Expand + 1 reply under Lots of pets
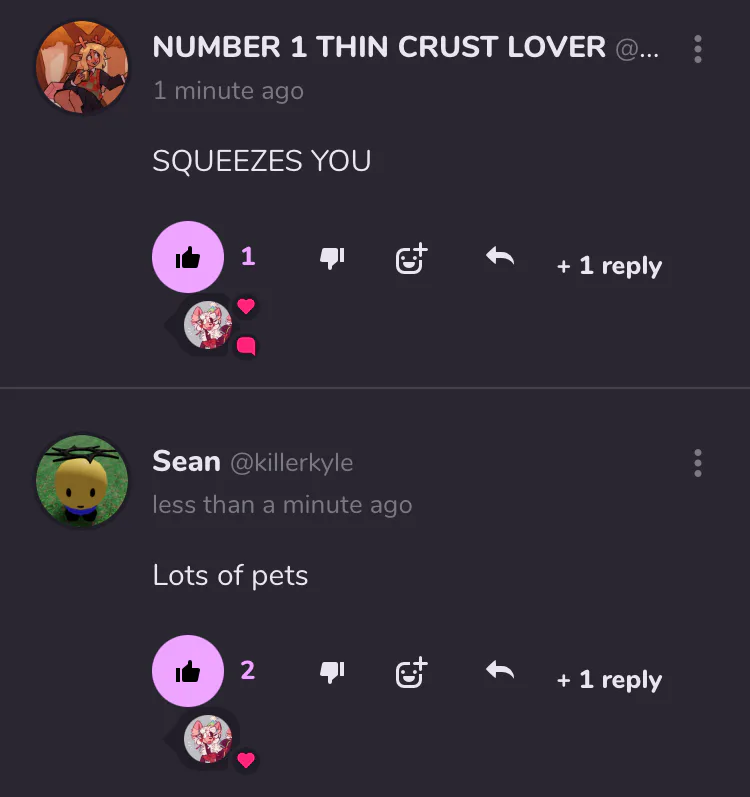This screenshot has height=797, width=750. coord(609,680)
